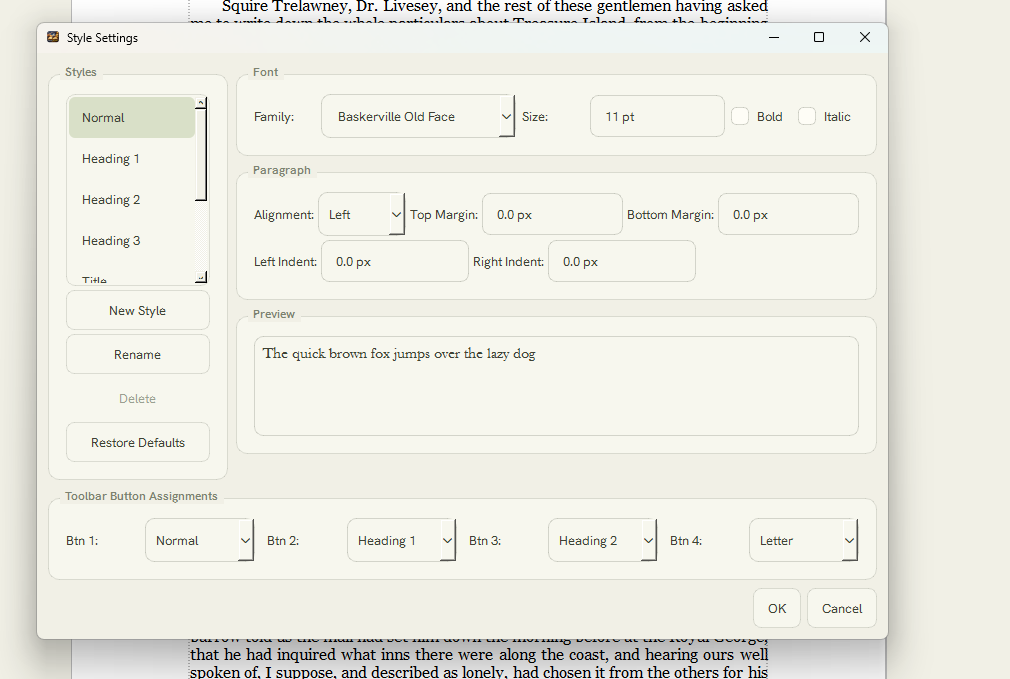The height and width of the screenshot is (679, 1010).
Task: Open the Btn 2 style dropdown
Action: [401, 540]
